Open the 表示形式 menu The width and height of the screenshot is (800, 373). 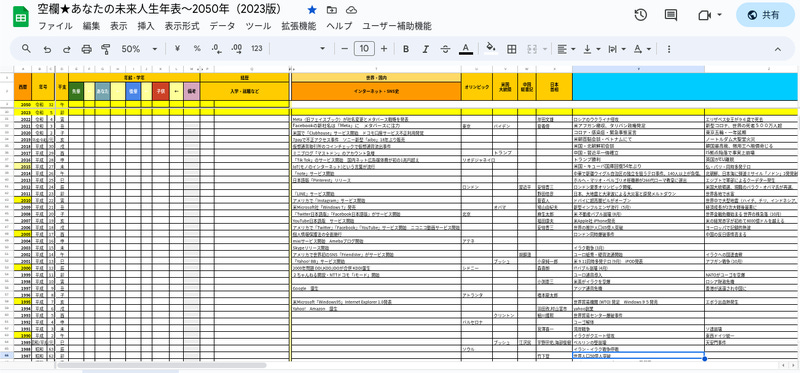(182, 26)
